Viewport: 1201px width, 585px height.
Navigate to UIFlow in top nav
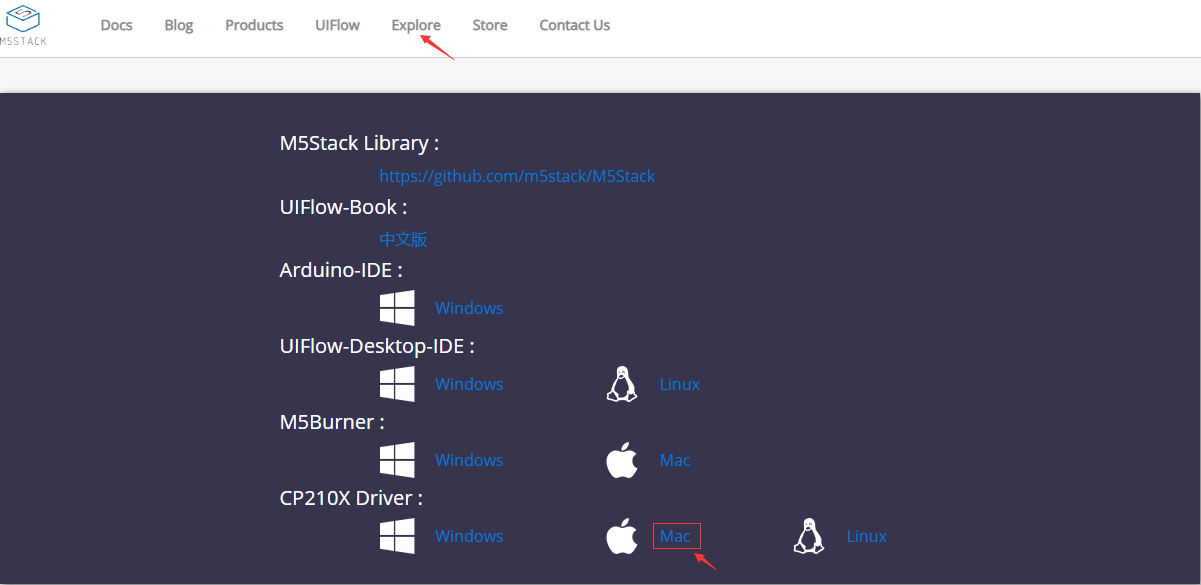(337, 25)
